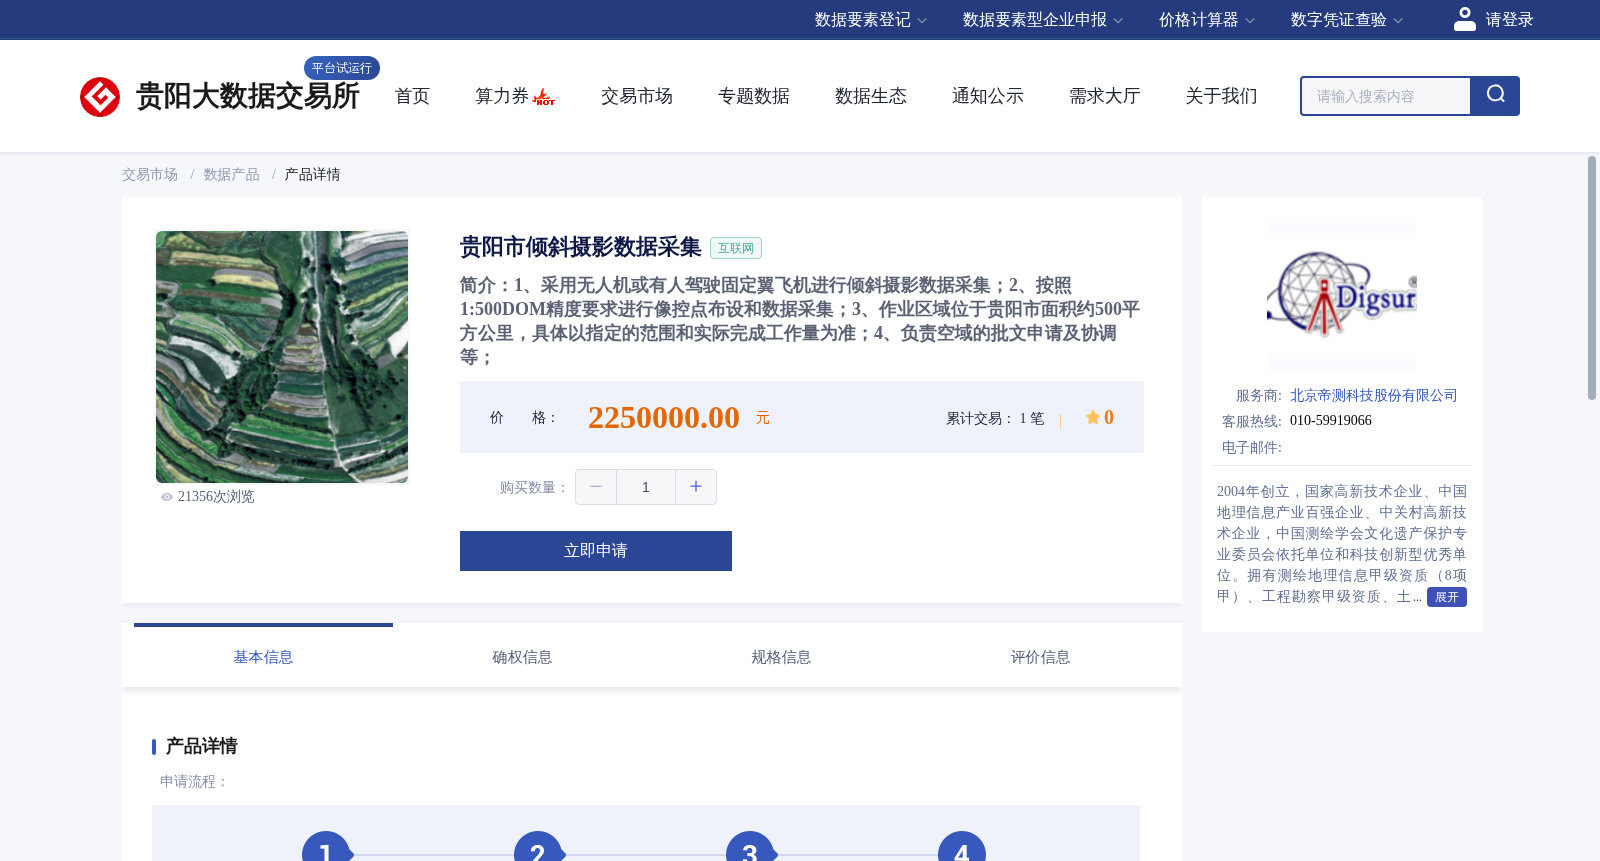Click 贵阳大数据交易所 site title

pos(247,96)
